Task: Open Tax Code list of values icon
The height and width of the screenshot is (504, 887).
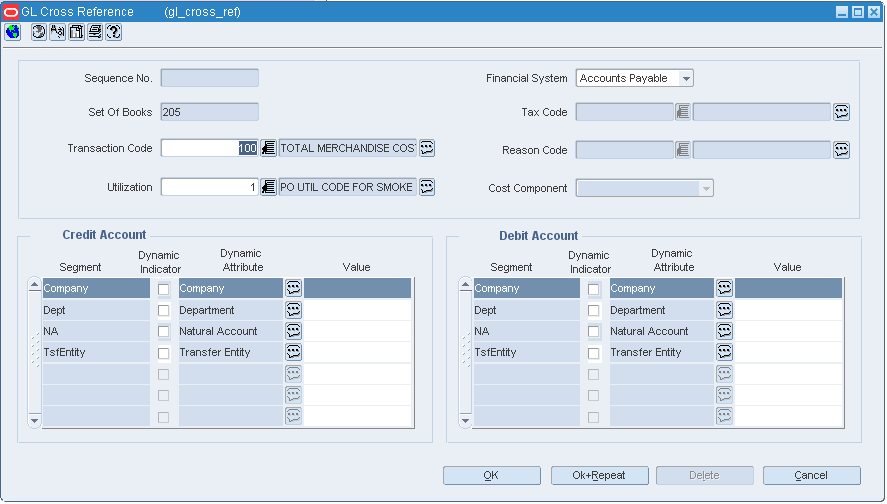Action: [x=683, y=112]
